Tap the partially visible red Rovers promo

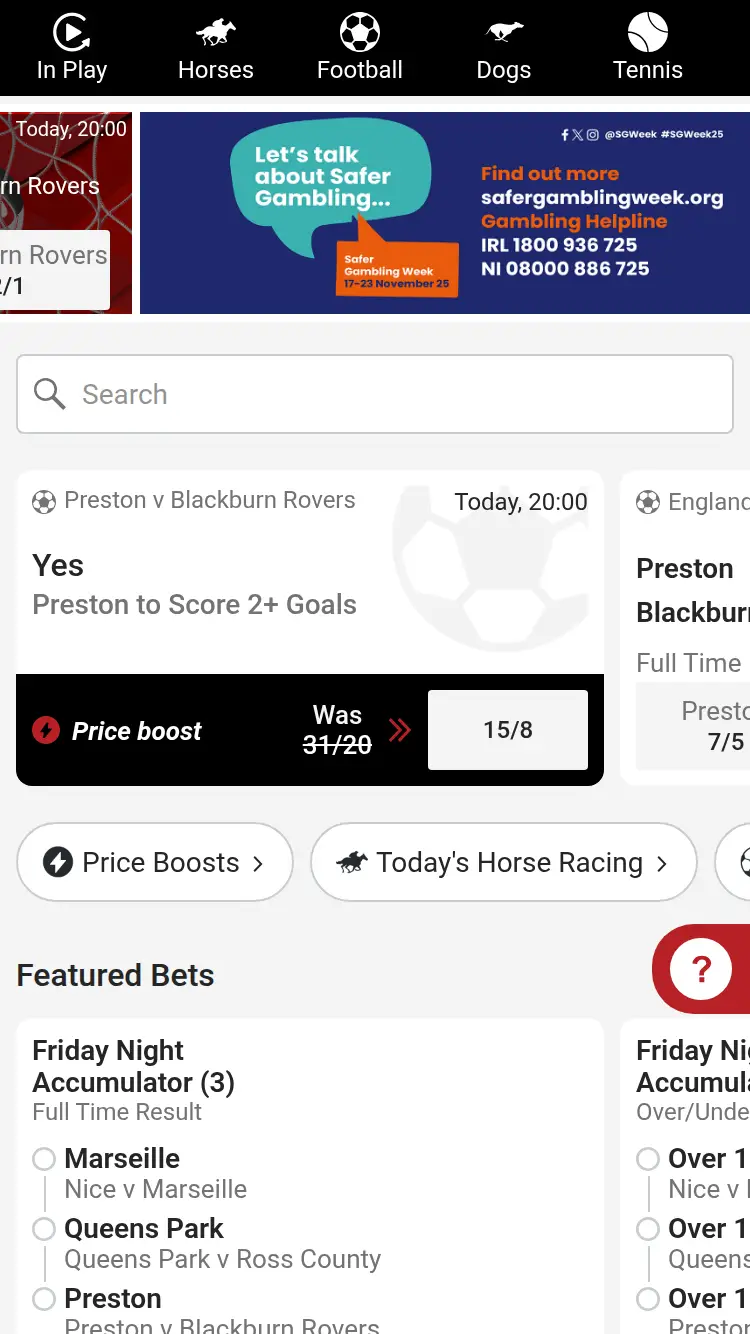[x=66, y=213]
